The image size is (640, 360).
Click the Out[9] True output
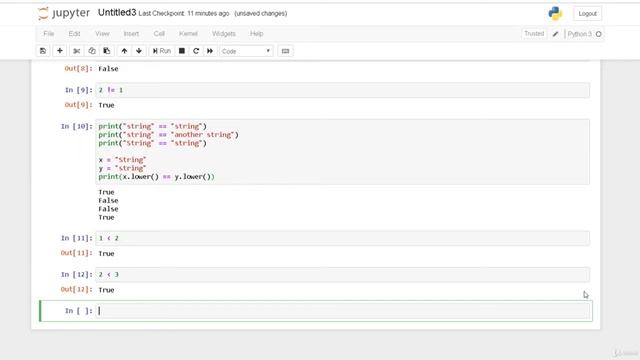point(106,105)
